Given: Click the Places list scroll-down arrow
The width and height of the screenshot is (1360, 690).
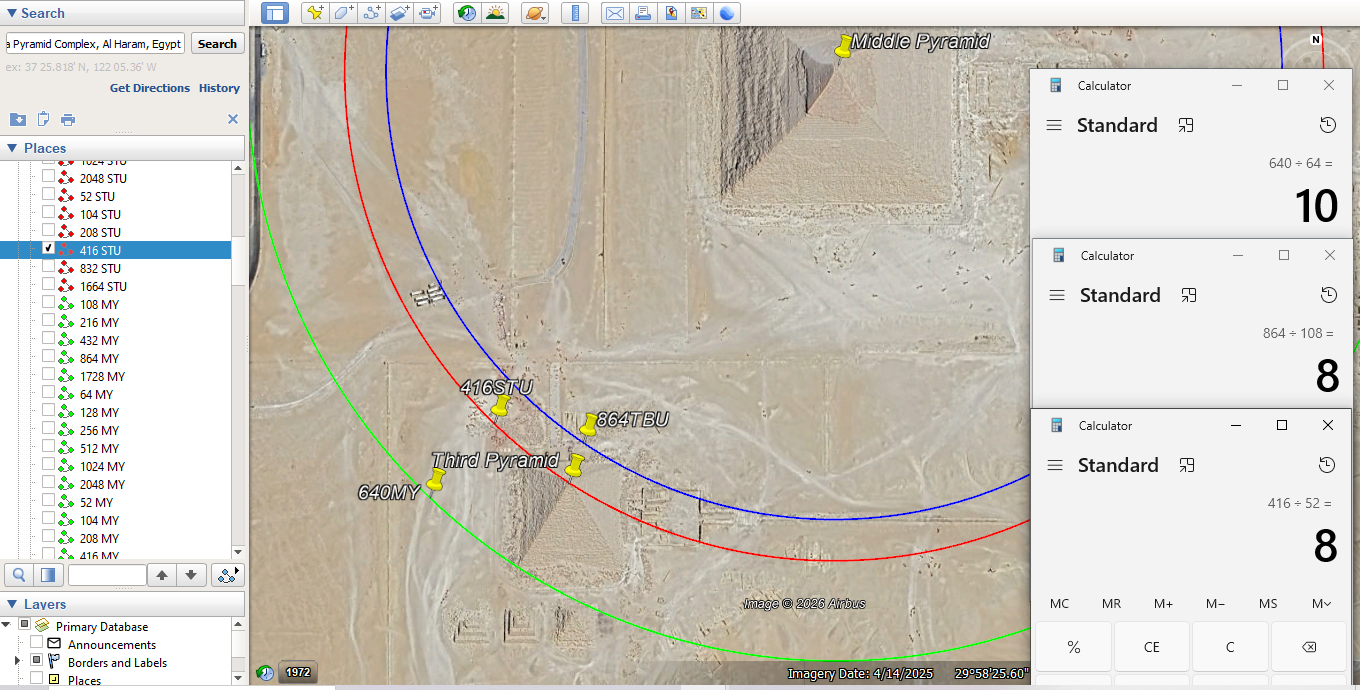Looking at the screenshot, I should (x=238, y=551).
